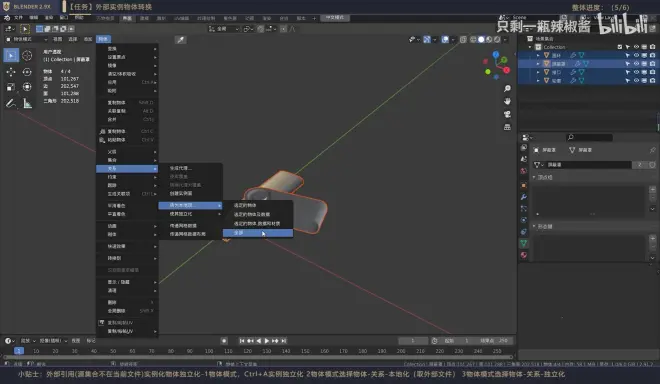This screenshot has width=660, height=384.
Task: Toggle the camera view gizmo icon
Action: pos(507,114)
